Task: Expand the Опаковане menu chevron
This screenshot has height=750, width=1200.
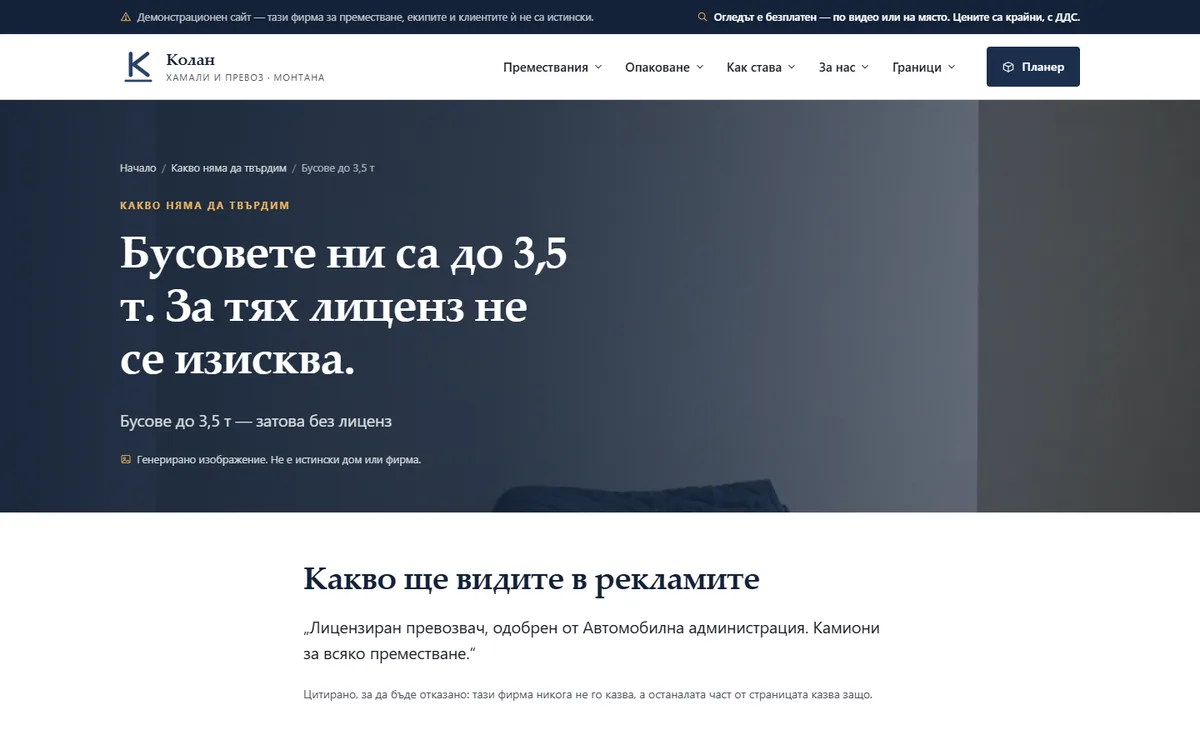Action: [x=700, y=67]
